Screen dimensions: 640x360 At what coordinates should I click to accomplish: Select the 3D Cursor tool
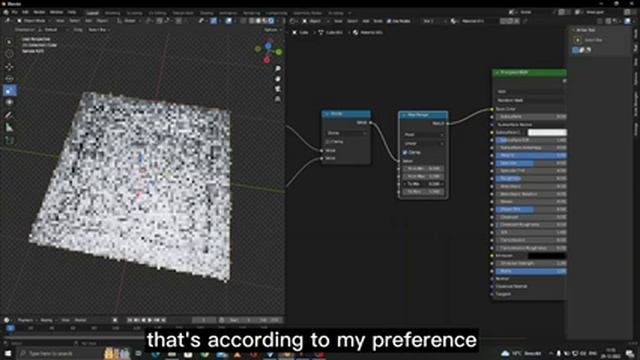click(x=9, y=54)
